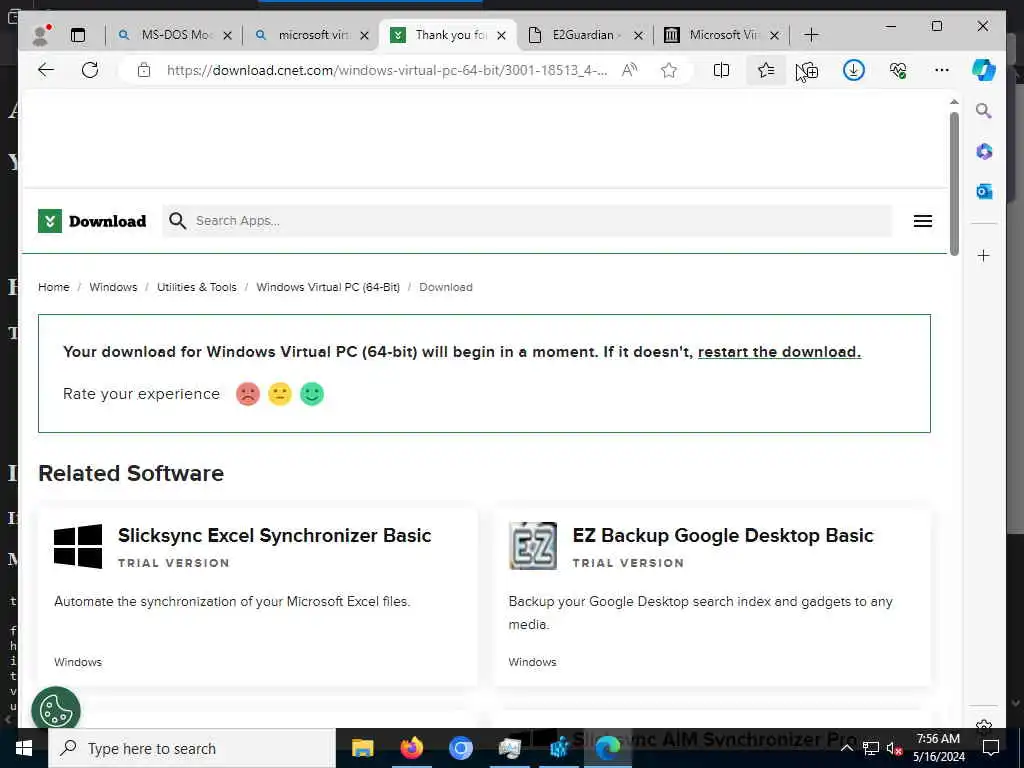Click the URL address bar

(387, 70)
